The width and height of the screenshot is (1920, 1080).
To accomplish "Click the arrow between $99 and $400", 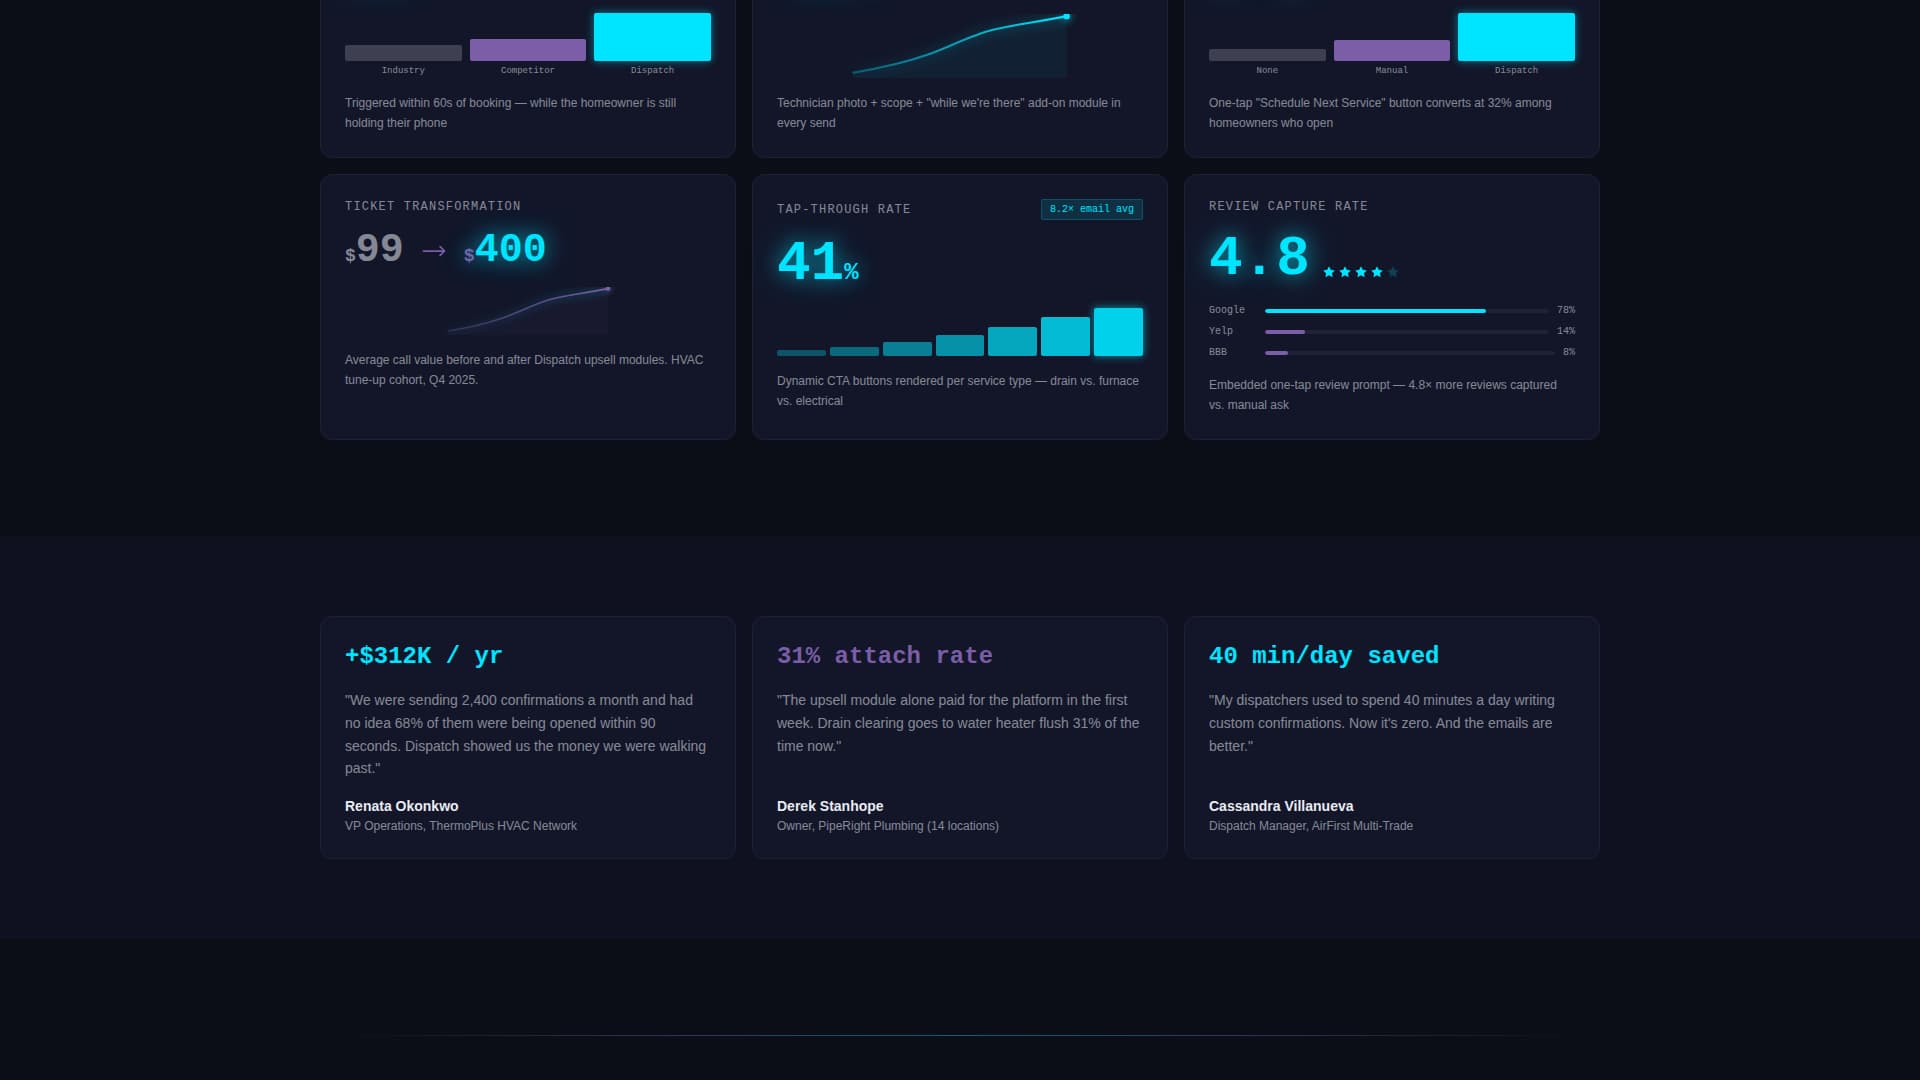I will pyautogui.click(x=432, y=251).
